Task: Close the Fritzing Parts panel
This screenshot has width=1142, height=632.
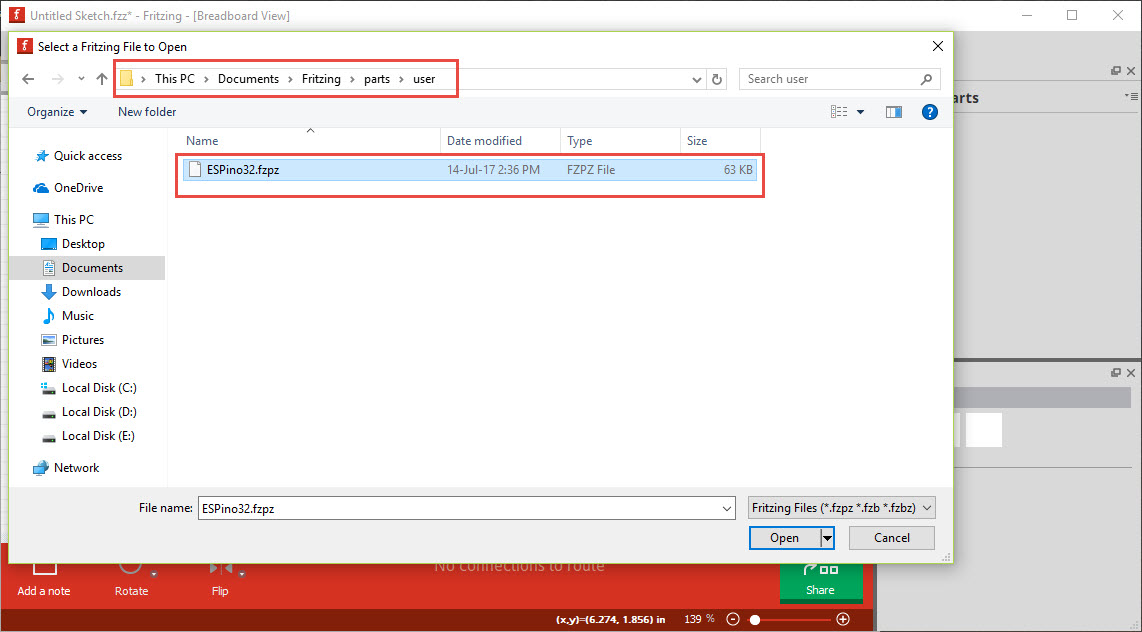Action: click(1131, 71)
